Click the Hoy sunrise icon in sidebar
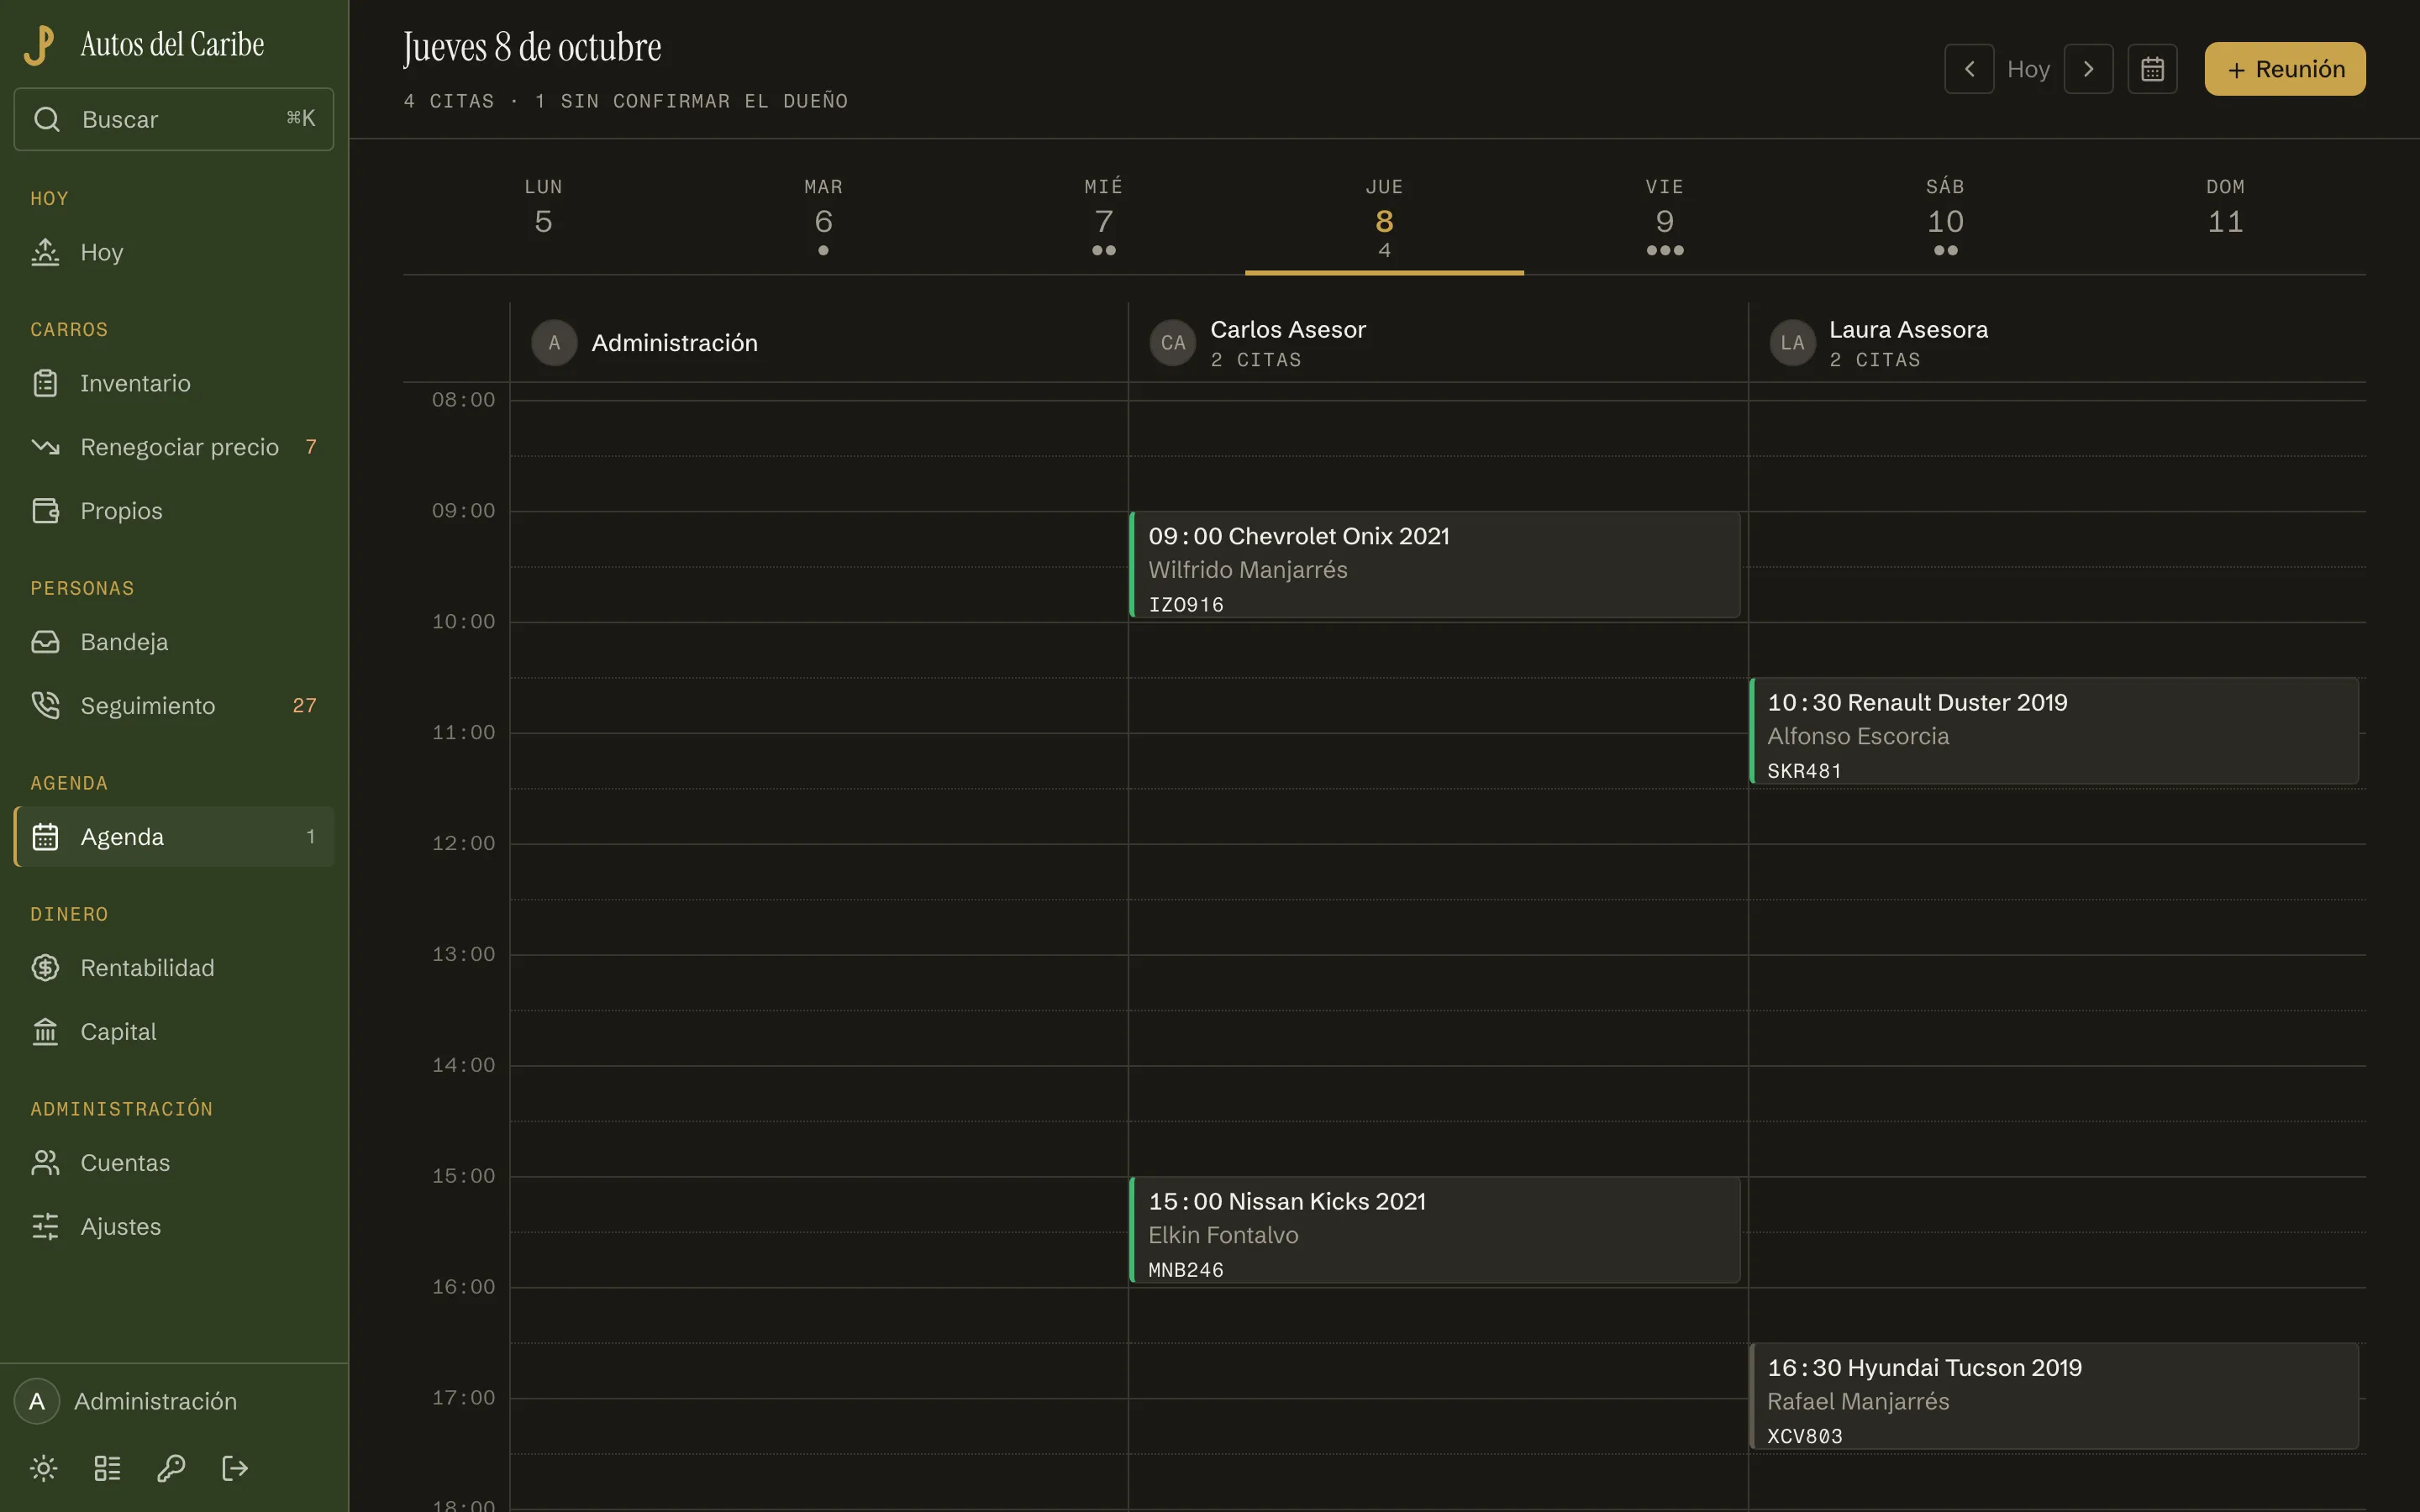This screenshot has width=2420, height=1512. (45, 252)
